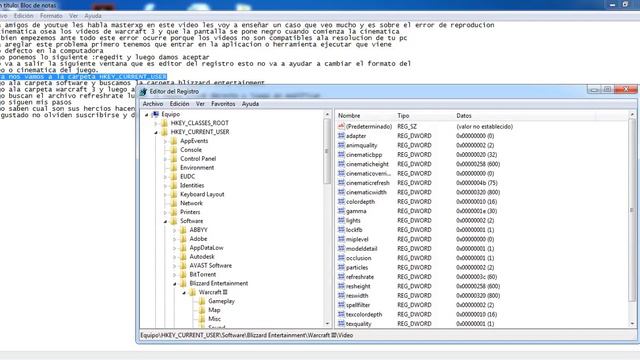Expand the BitTorrent node arrow
The image size is (640, 360).
click(175, 275)
